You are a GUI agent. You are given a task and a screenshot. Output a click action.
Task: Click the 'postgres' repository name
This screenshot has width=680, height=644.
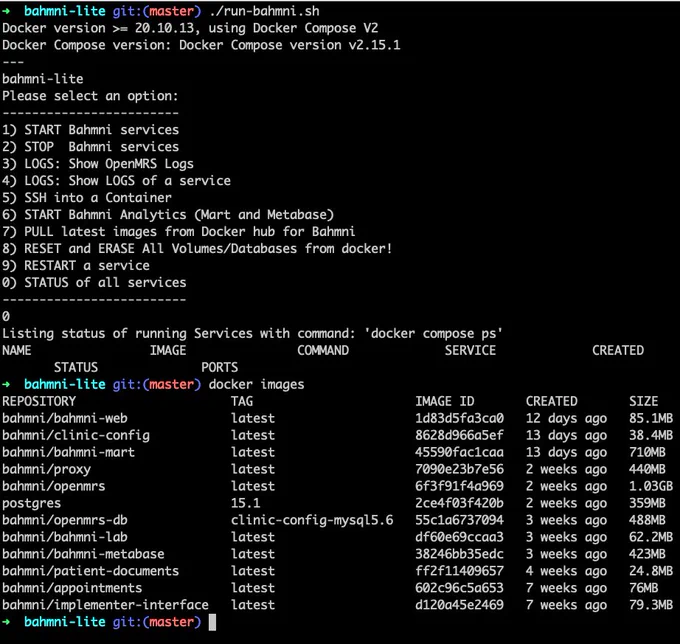31,503
